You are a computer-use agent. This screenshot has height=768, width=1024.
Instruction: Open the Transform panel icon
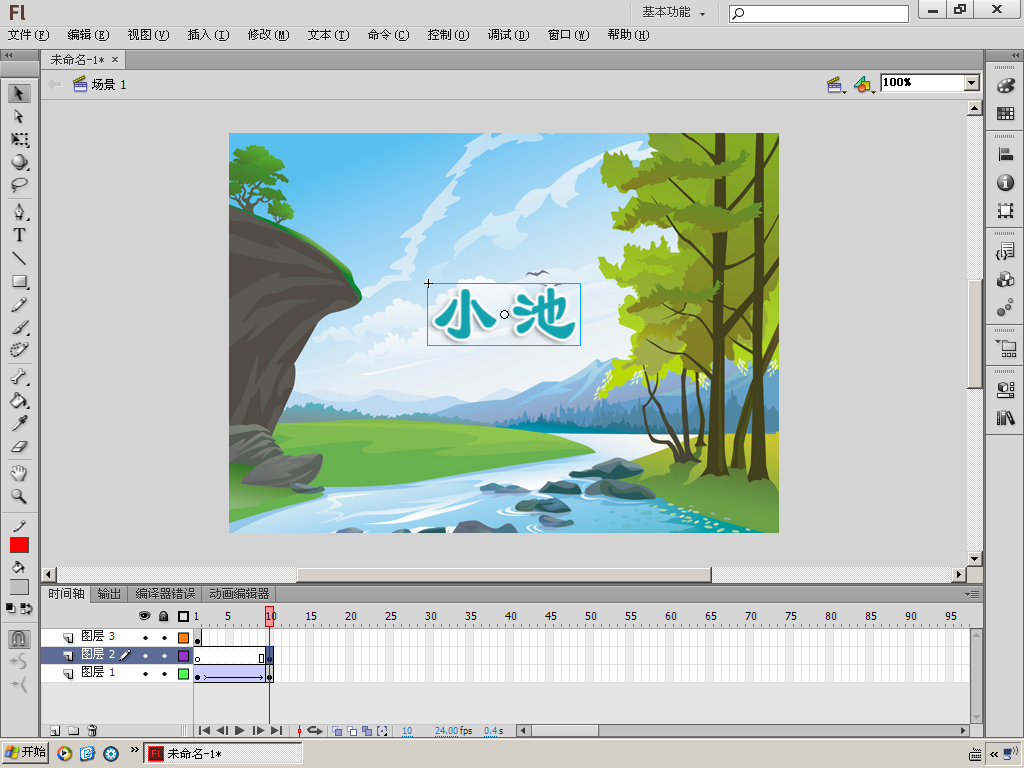[1006, 210]
